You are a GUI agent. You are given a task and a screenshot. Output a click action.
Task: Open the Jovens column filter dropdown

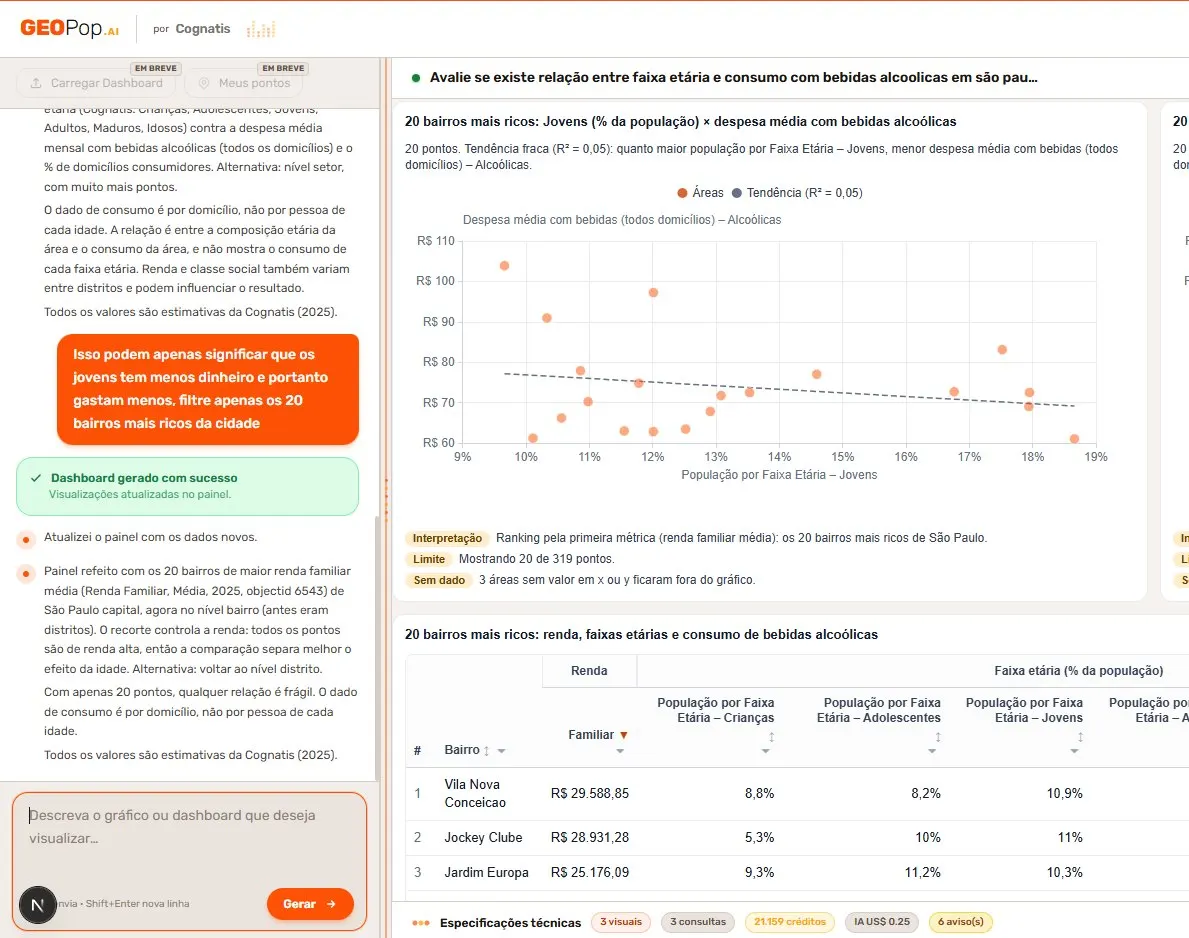click(1074, 751)
